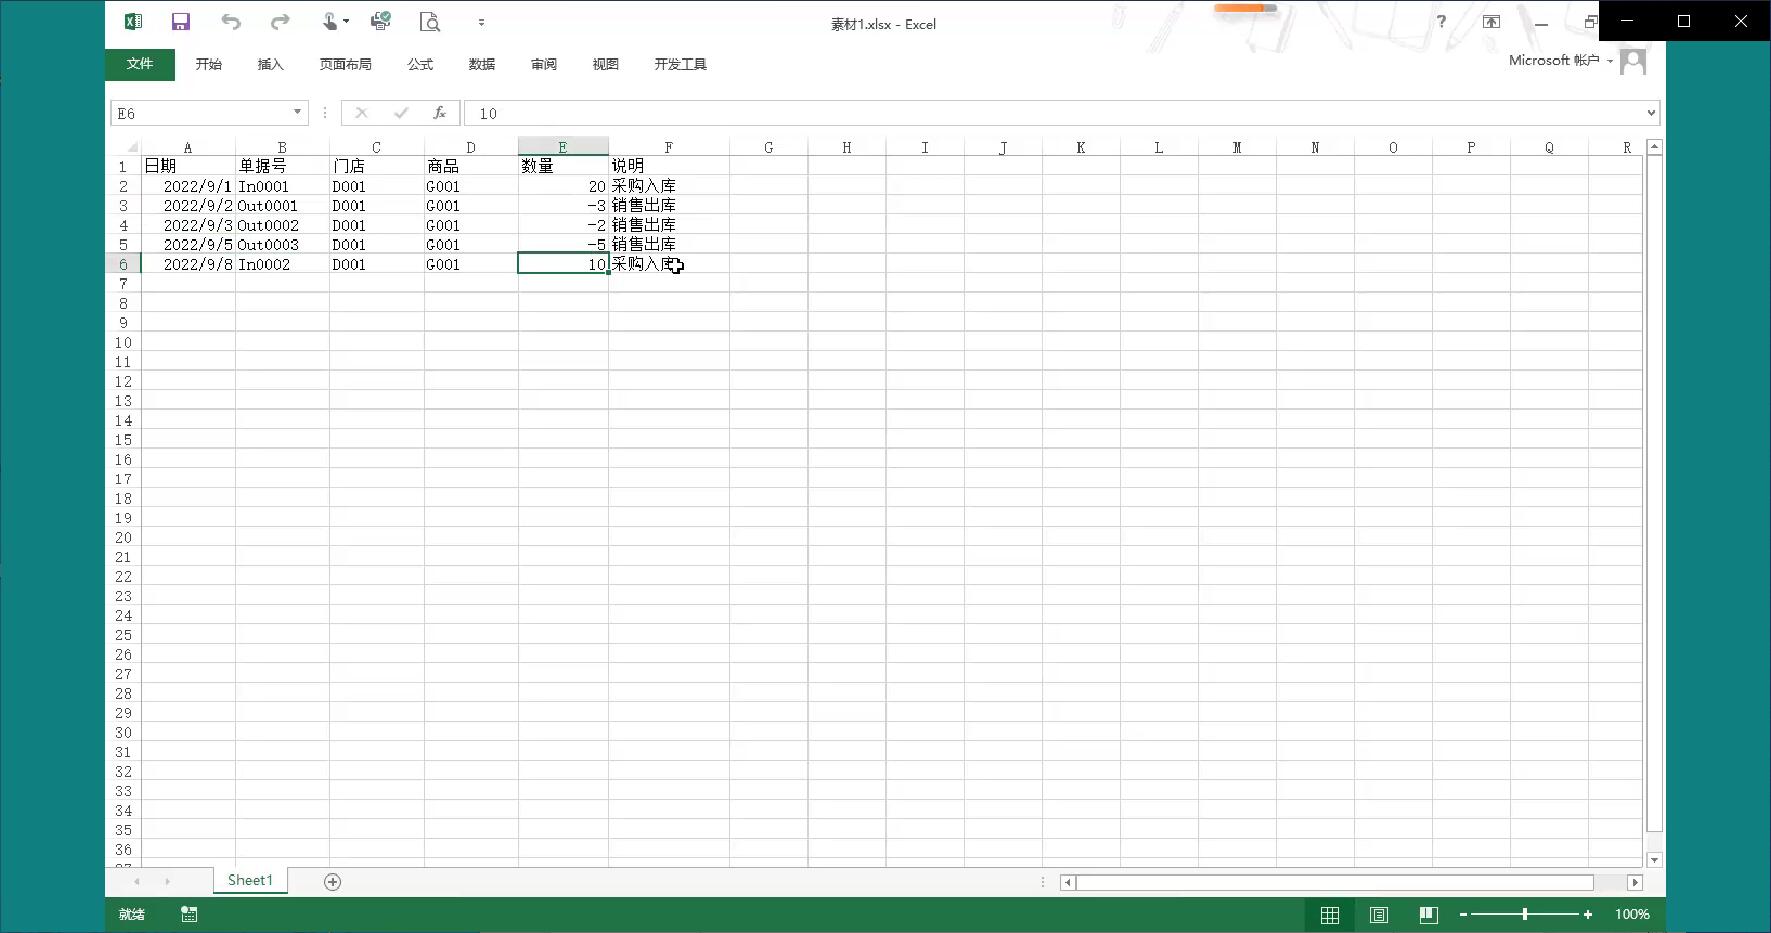Viewport: 1771px width, 933px height.
Task: Click the Select All corner triangle
Action: pos(131,147)
